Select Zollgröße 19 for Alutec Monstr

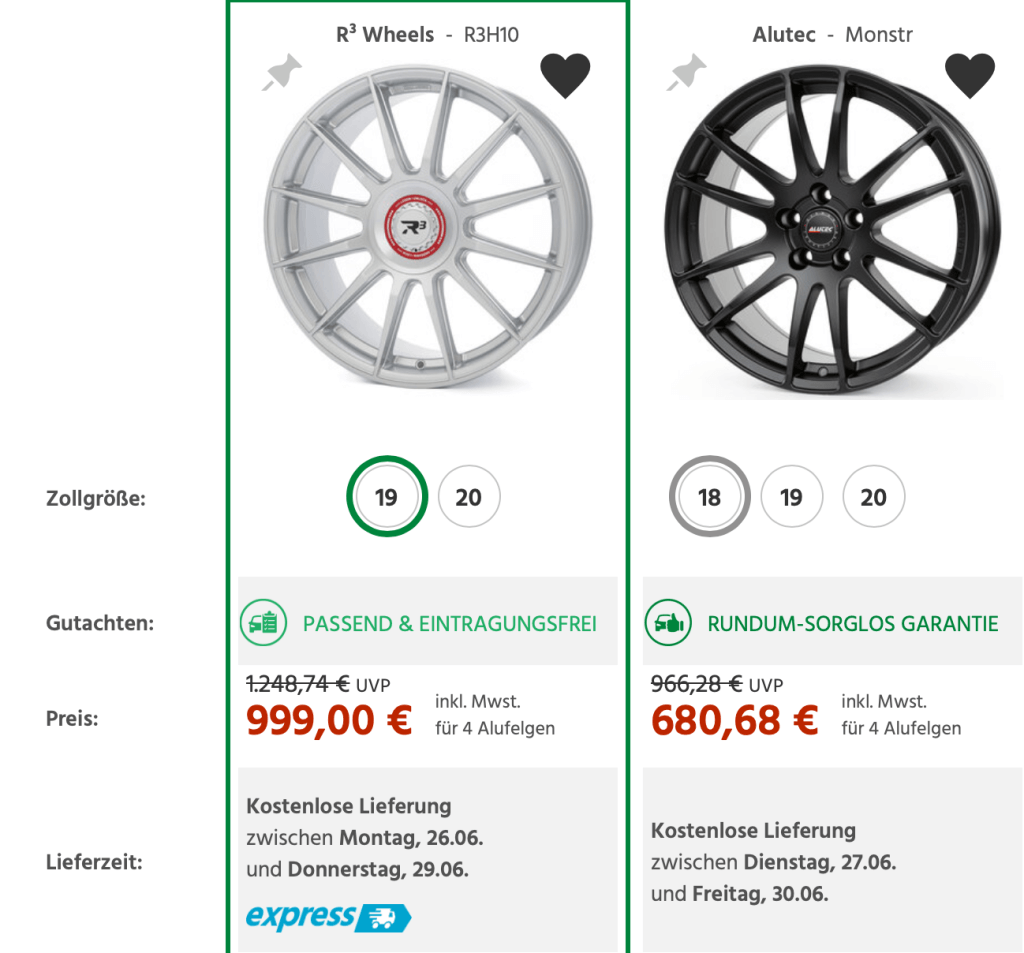[x=791, y=496]
